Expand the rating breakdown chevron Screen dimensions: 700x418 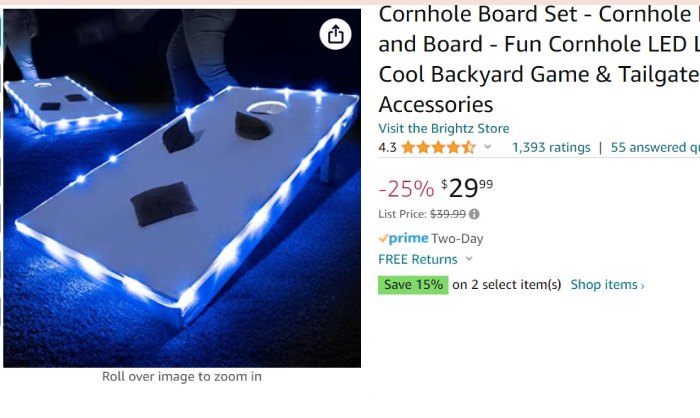pyautogui.click(x=488, y=146)
